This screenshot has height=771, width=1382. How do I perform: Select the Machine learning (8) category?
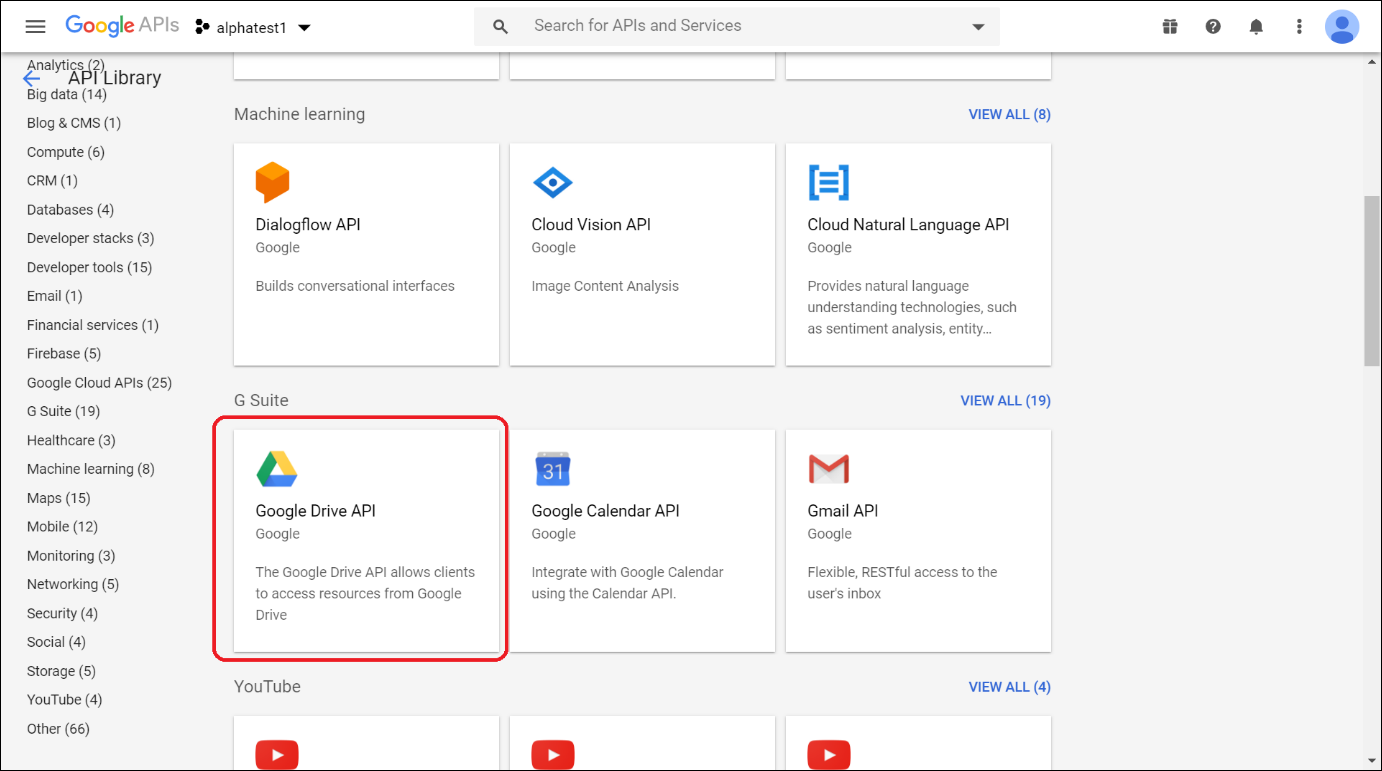(x=90, y=469)
